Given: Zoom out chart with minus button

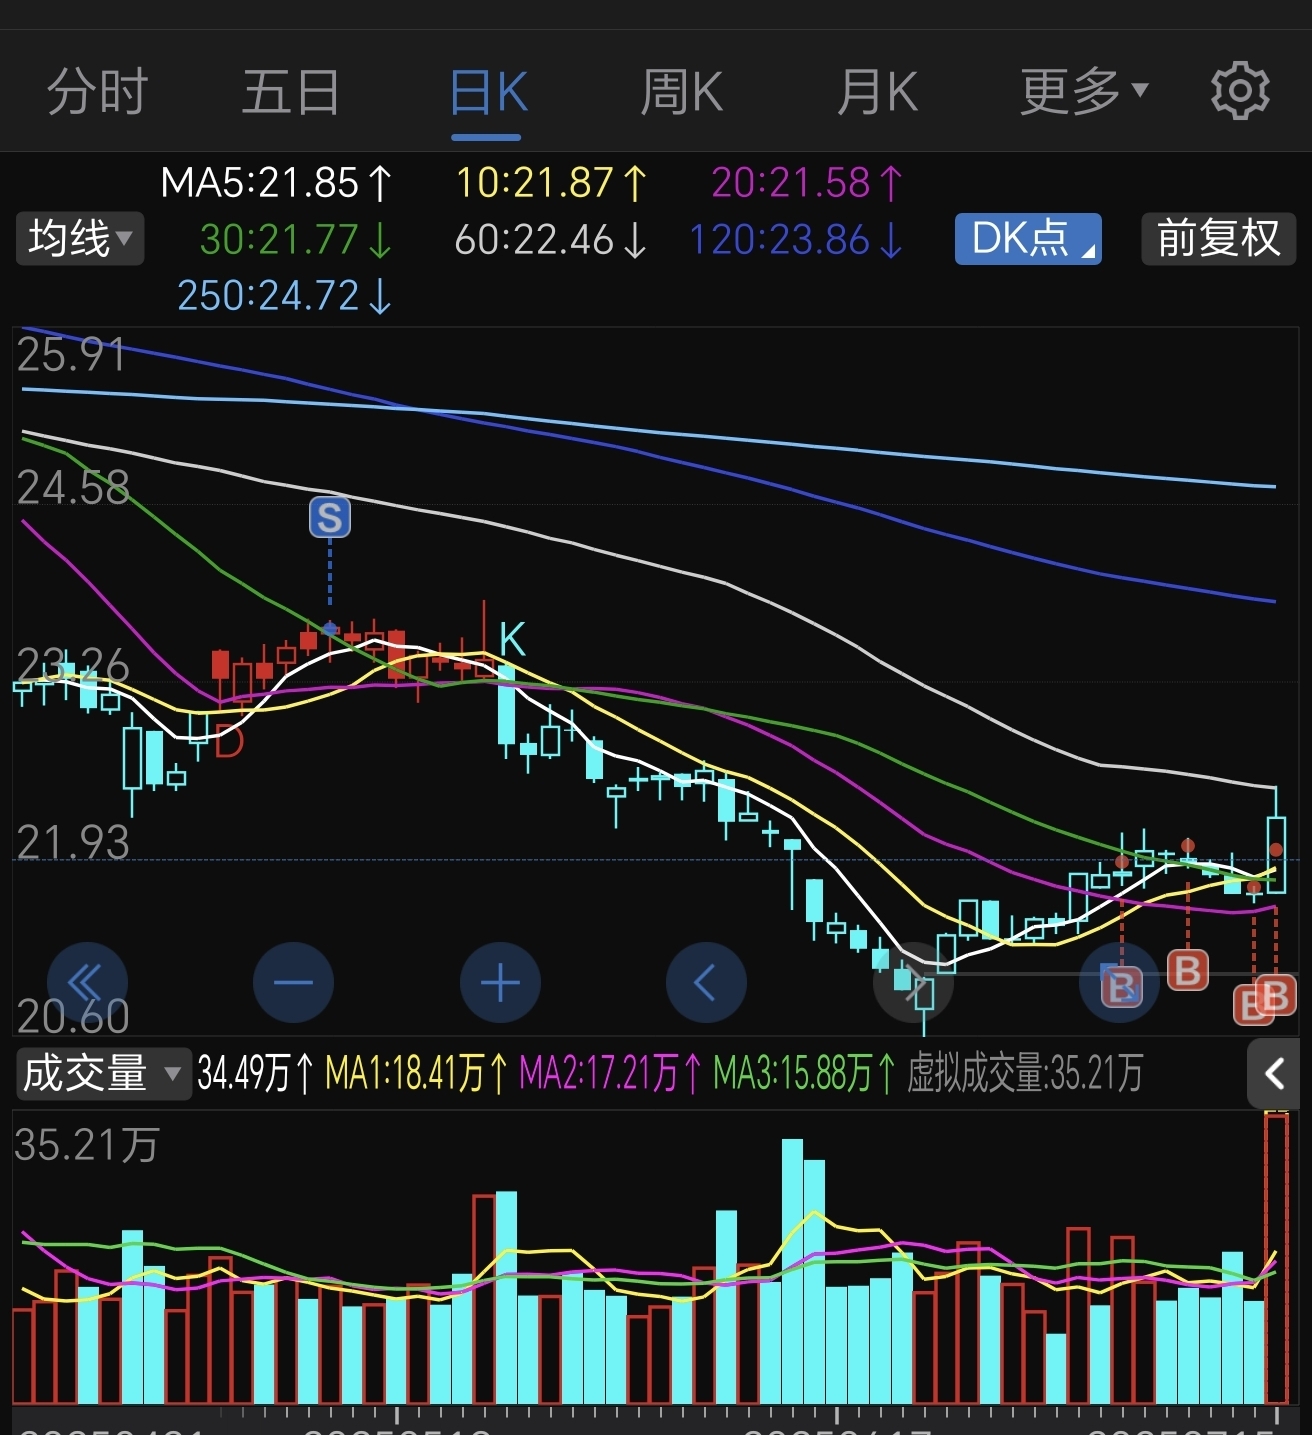Looking at the screenshot, I should [293, 983].
